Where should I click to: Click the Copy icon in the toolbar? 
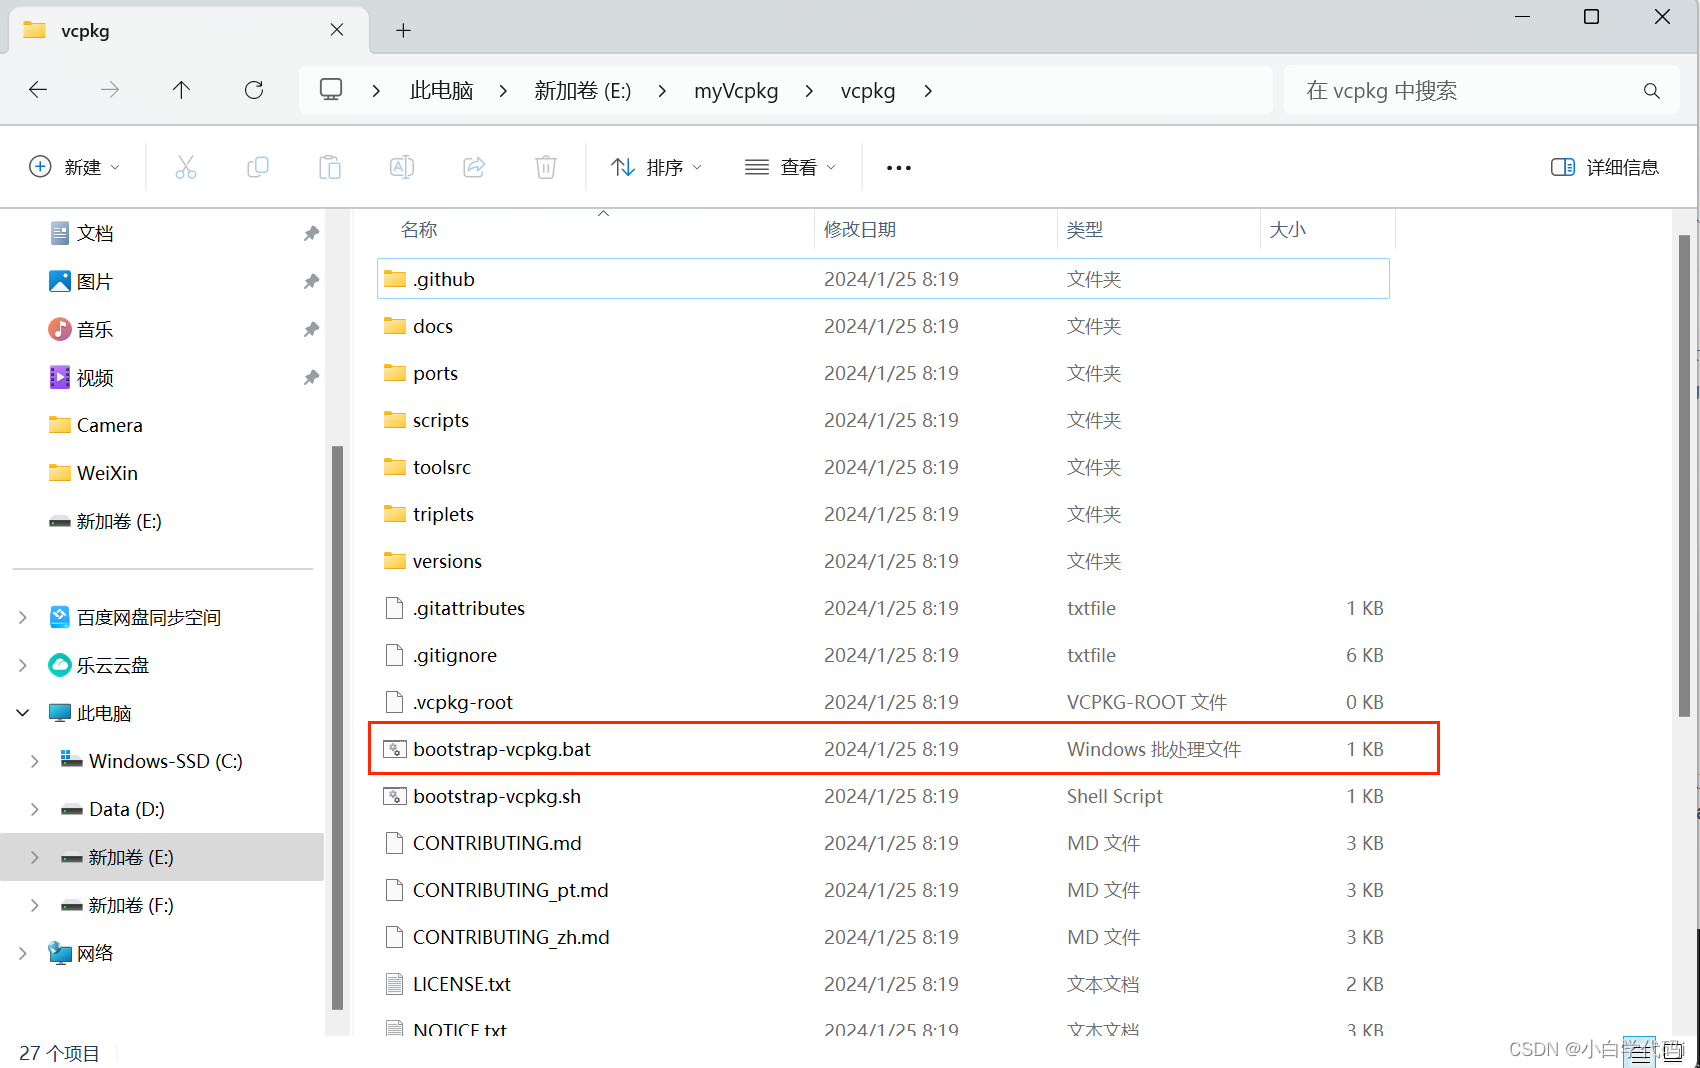[258, 167]
